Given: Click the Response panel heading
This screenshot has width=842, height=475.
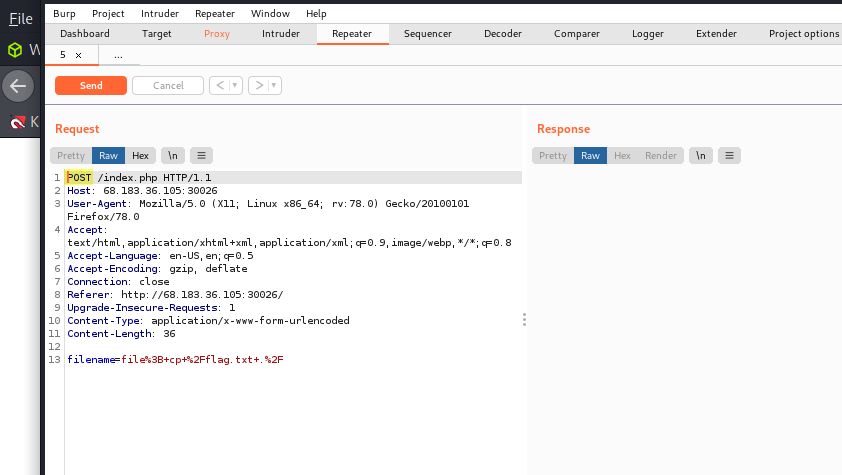Looking at the screenshot, I should [x=563, y=129].
